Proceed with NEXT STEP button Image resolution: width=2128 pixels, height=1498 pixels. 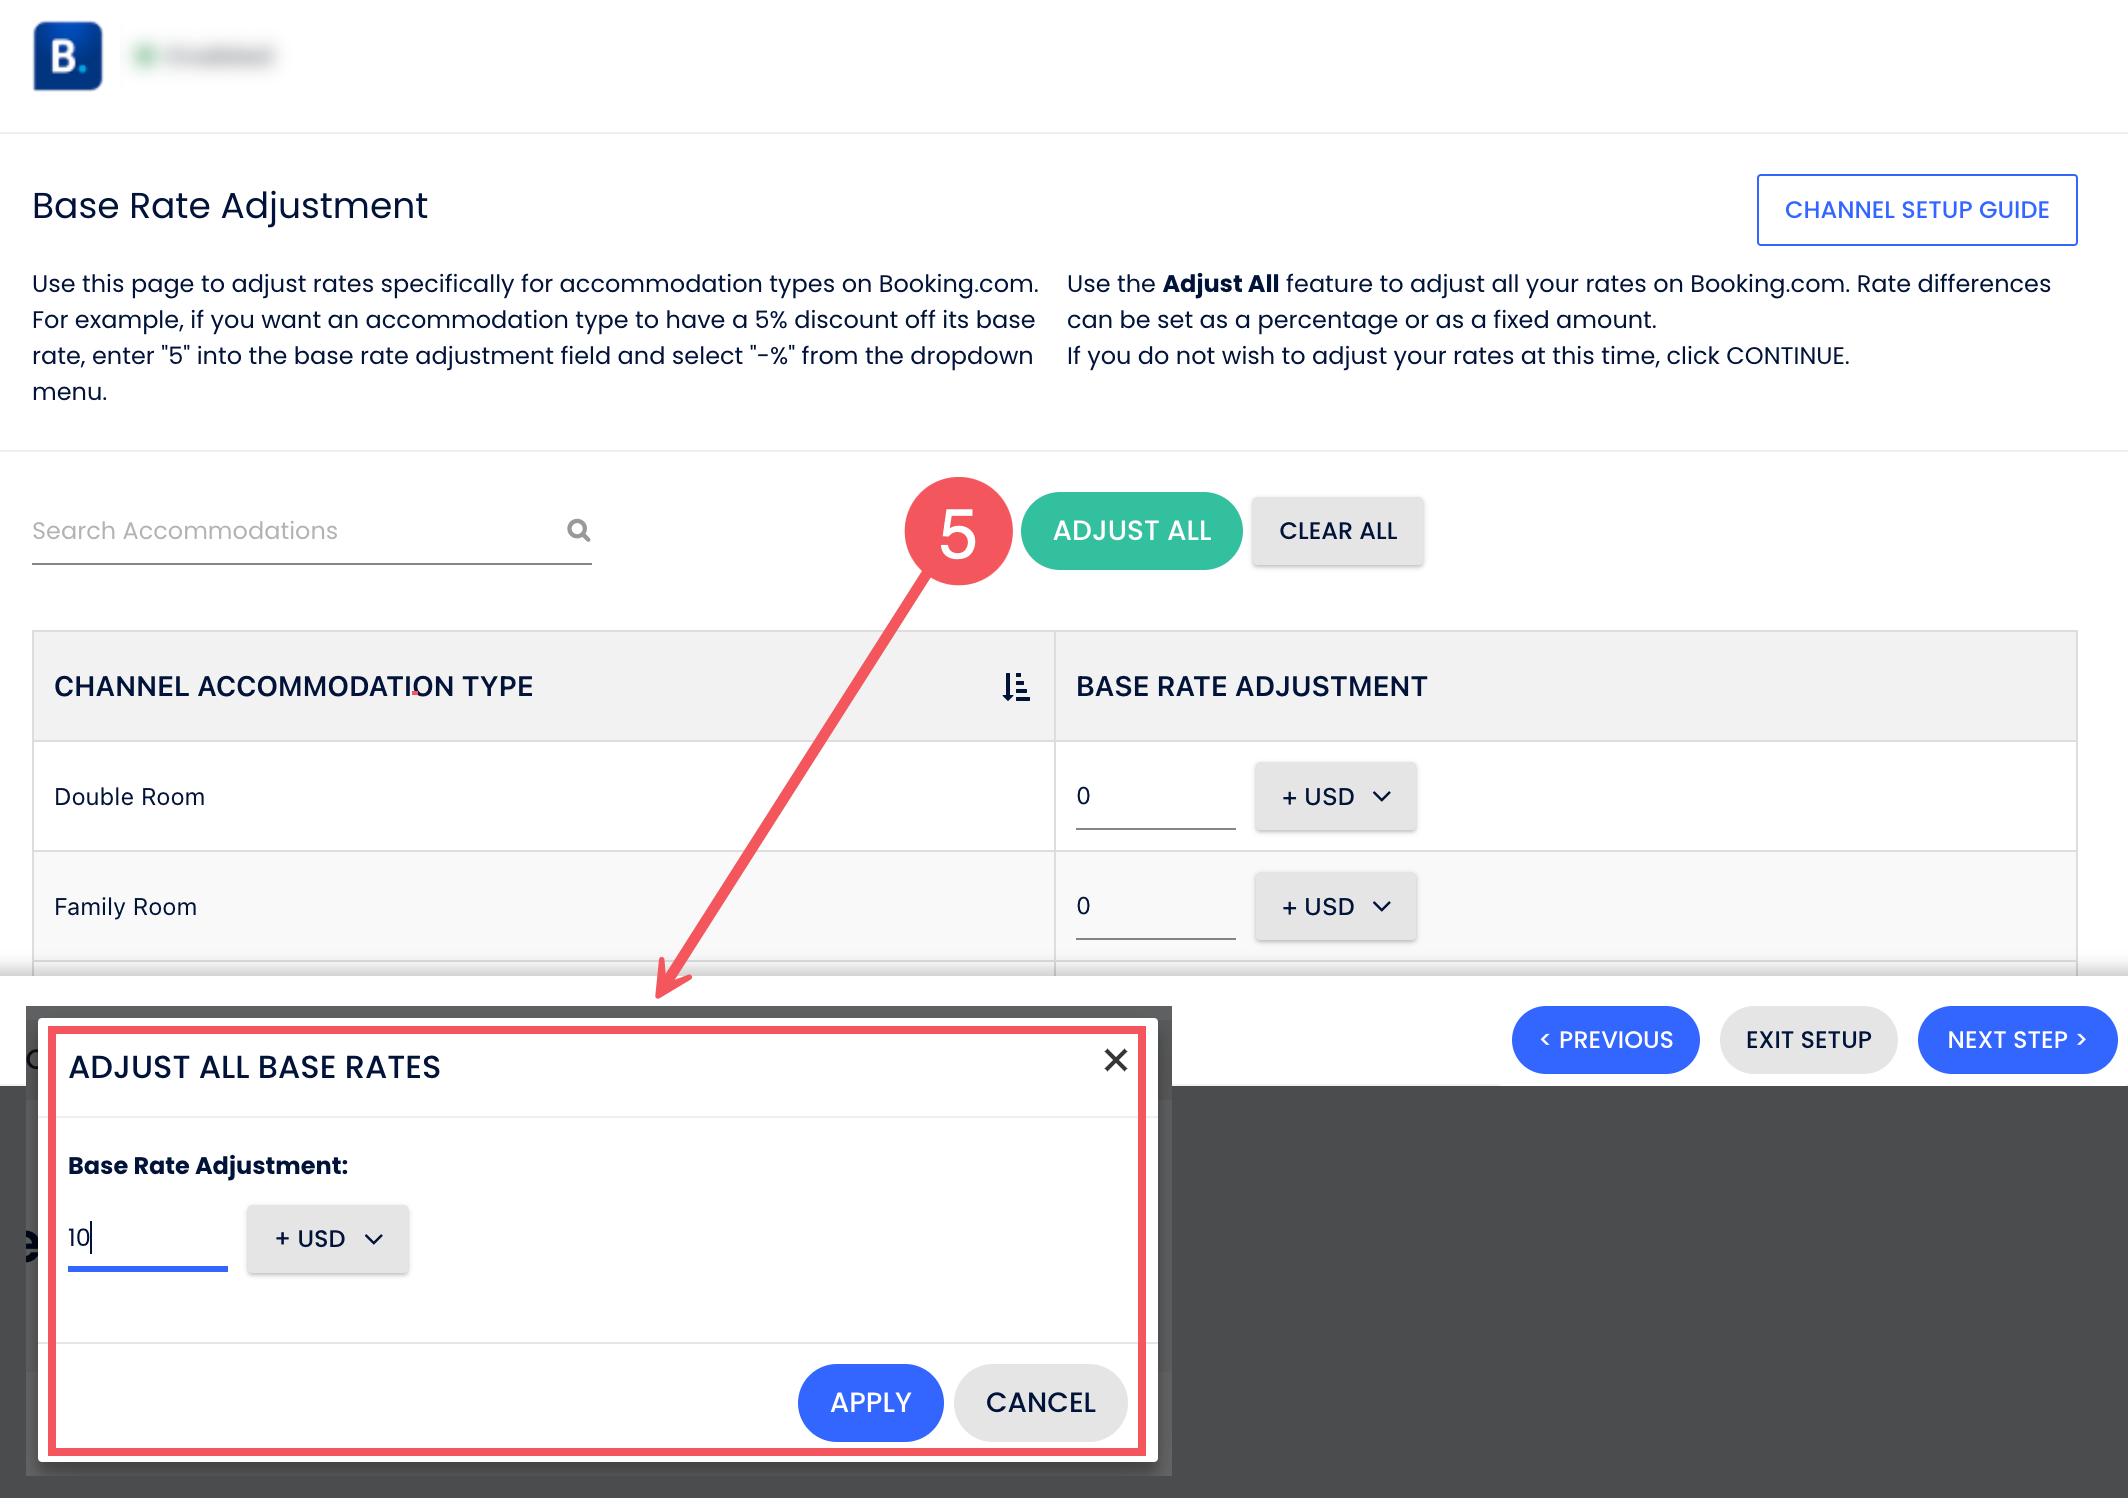coord(2016,1040)
